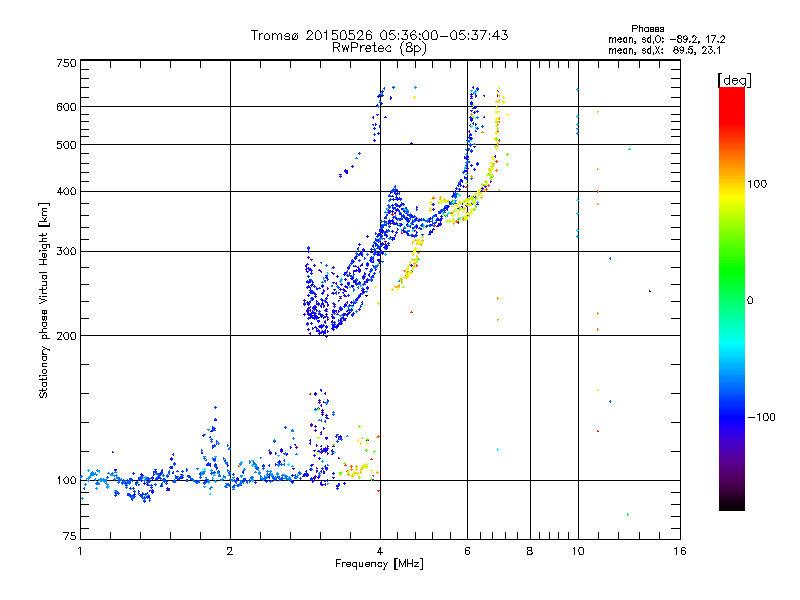Click the 'Stationary phase Virtual Height [km]' axis label
This screenshot has width=800, height=600.
(44, 301)
